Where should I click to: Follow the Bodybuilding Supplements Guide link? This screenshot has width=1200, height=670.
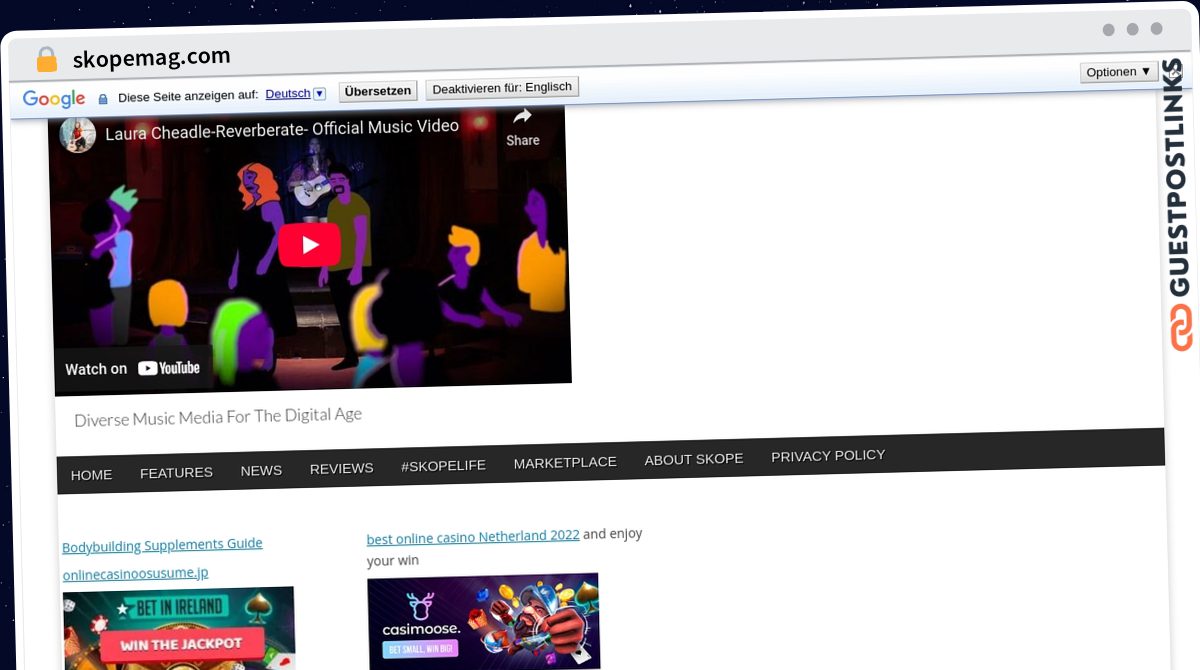(162, 545)
